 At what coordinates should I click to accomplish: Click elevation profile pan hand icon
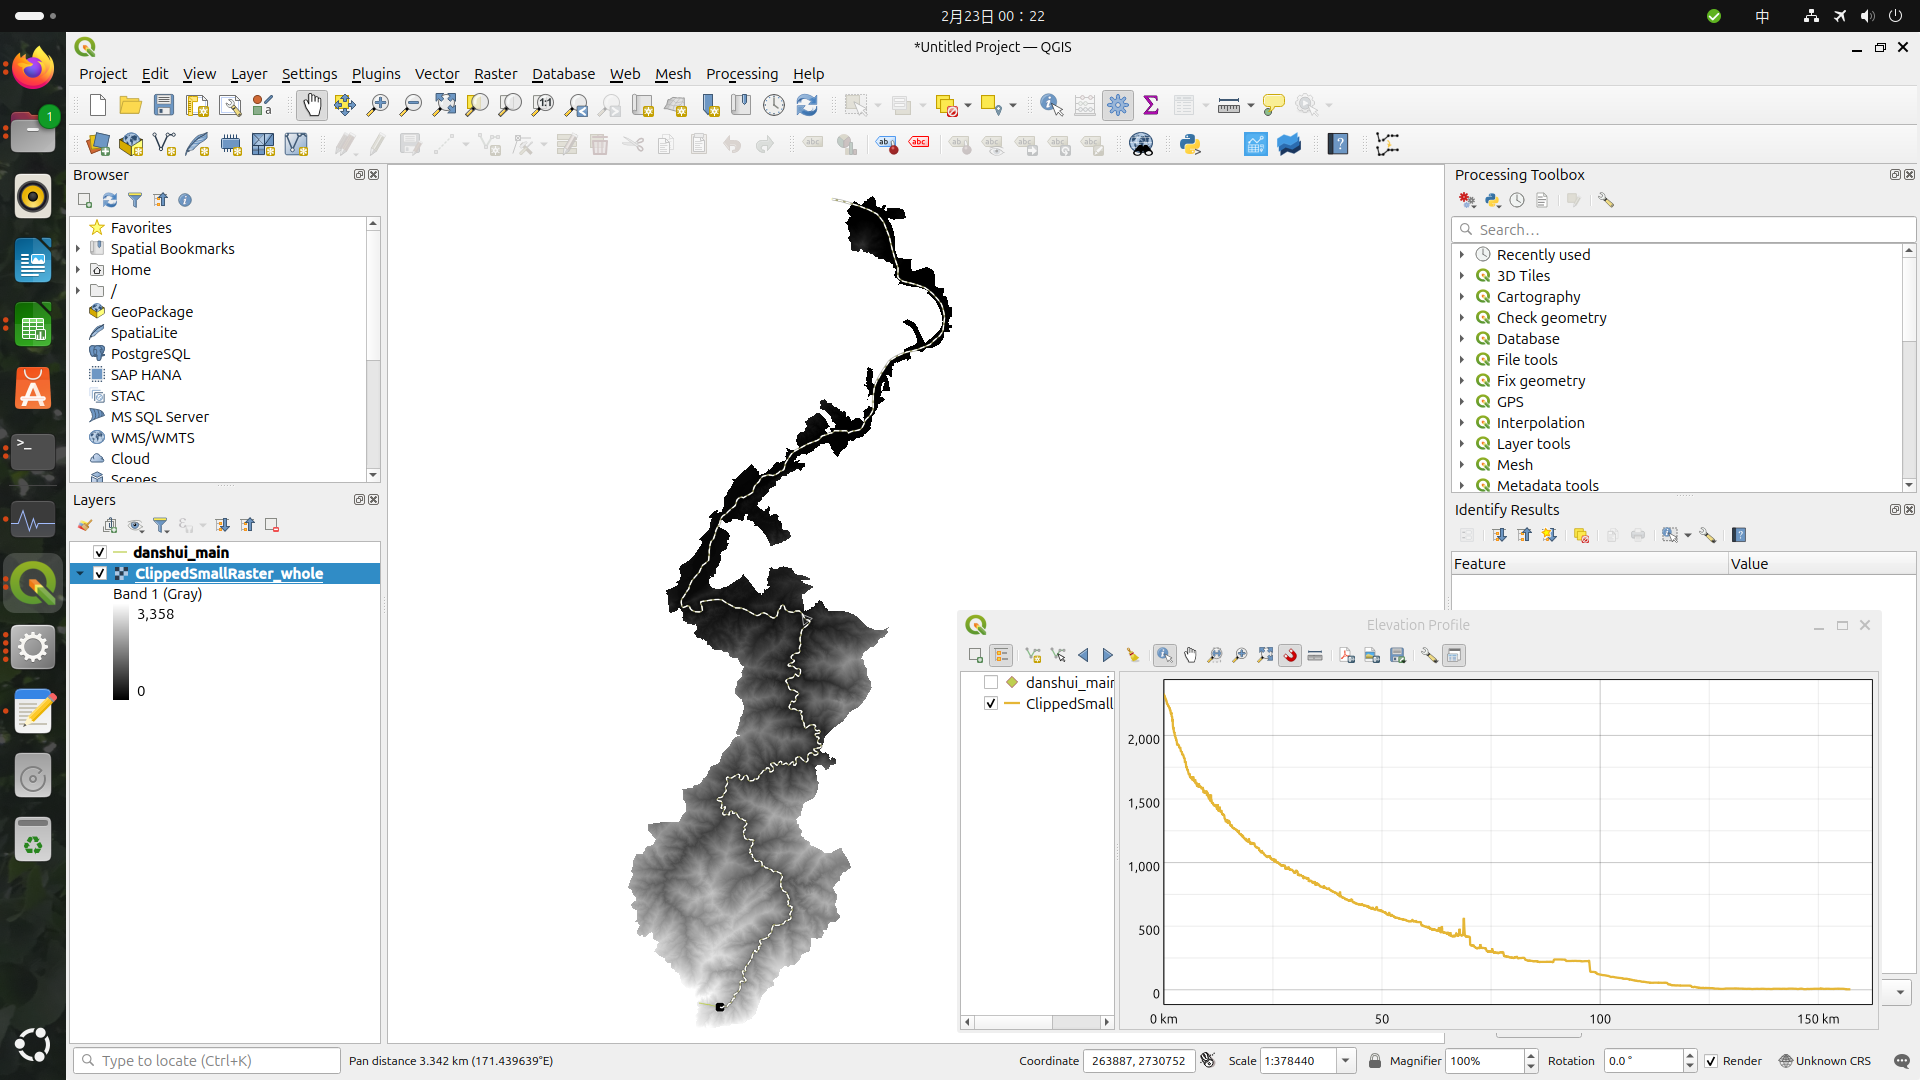(1190, 655)
